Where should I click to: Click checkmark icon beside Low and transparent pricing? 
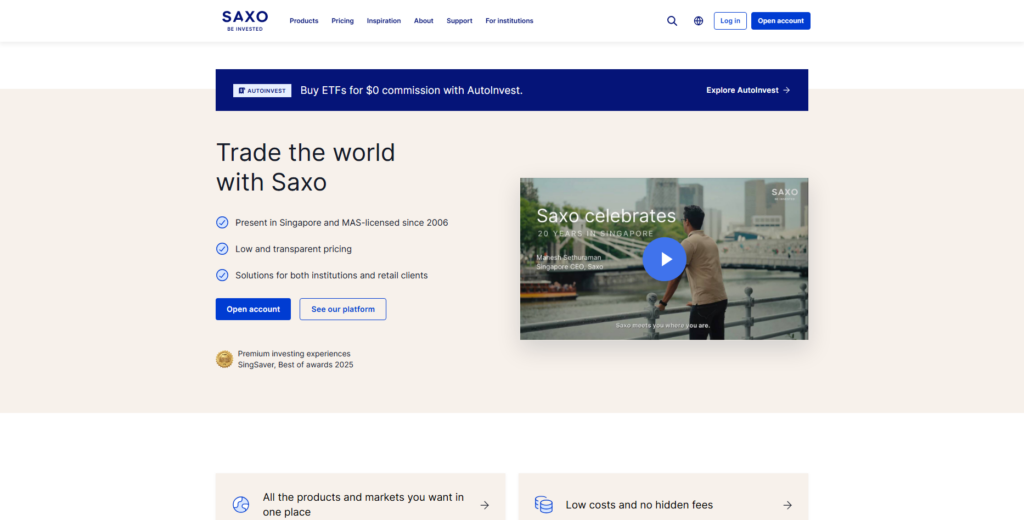pos(222,249)
